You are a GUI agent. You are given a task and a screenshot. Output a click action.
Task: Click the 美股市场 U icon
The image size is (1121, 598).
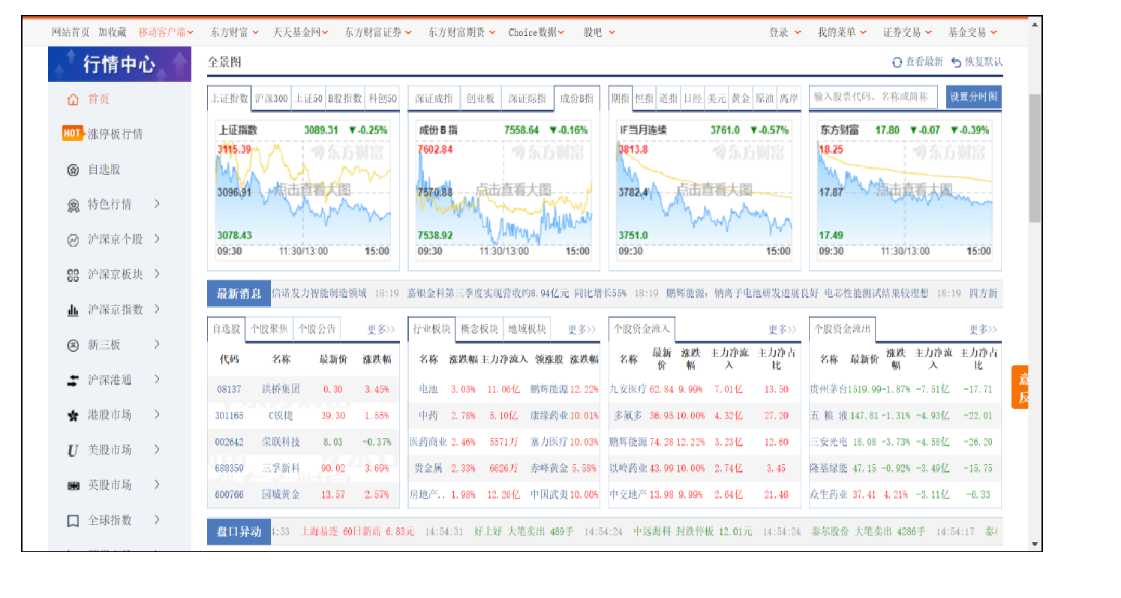[73, 451]
